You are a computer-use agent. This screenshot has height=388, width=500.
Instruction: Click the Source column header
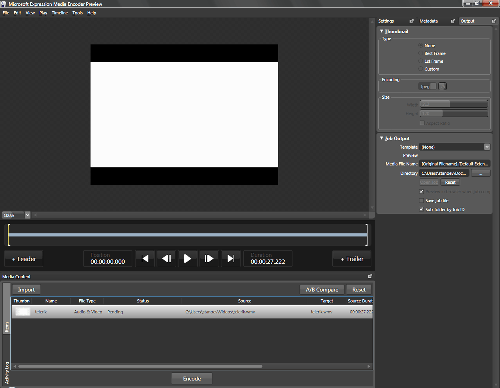pyautogui.click(x=244, y=301)
